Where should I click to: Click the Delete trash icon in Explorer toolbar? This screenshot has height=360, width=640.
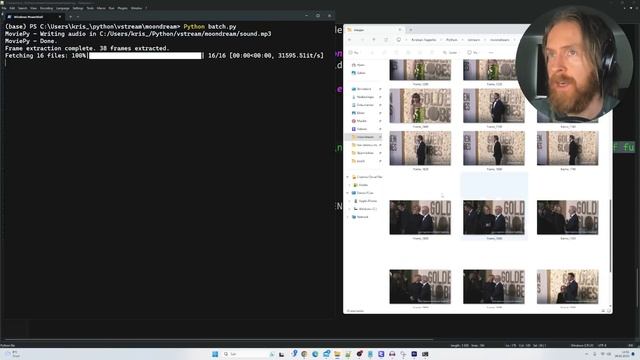[432, 53]
